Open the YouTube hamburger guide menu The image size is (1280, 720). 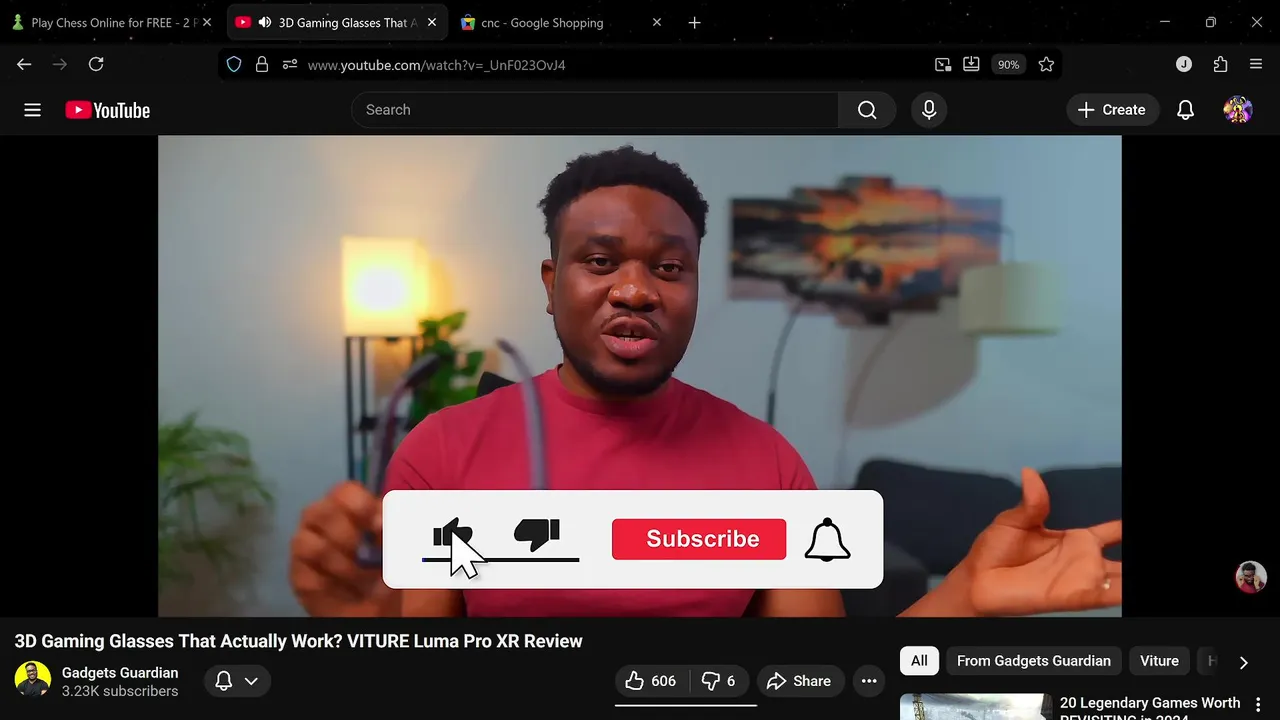32,110
